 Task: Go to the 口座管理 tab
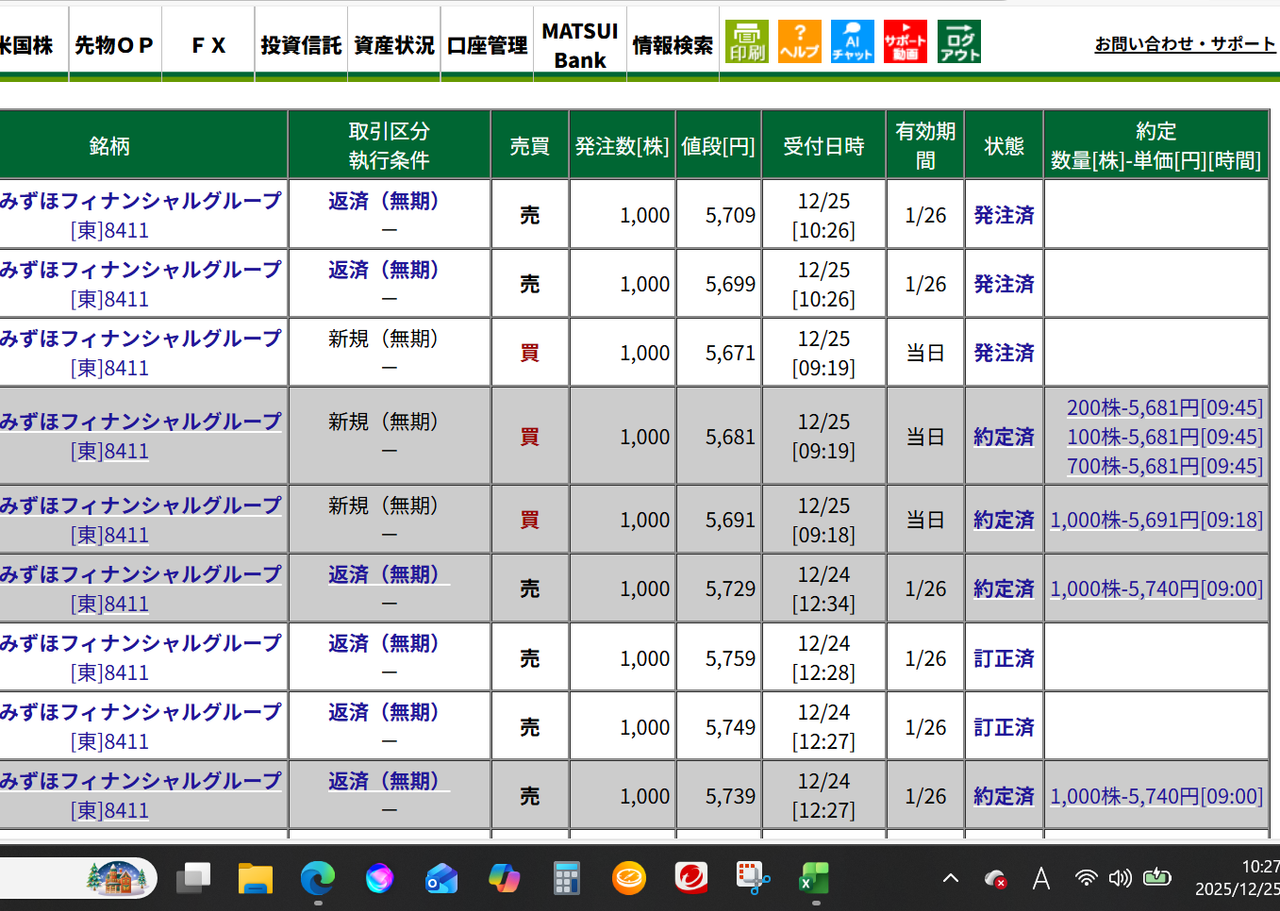[486, 44]
